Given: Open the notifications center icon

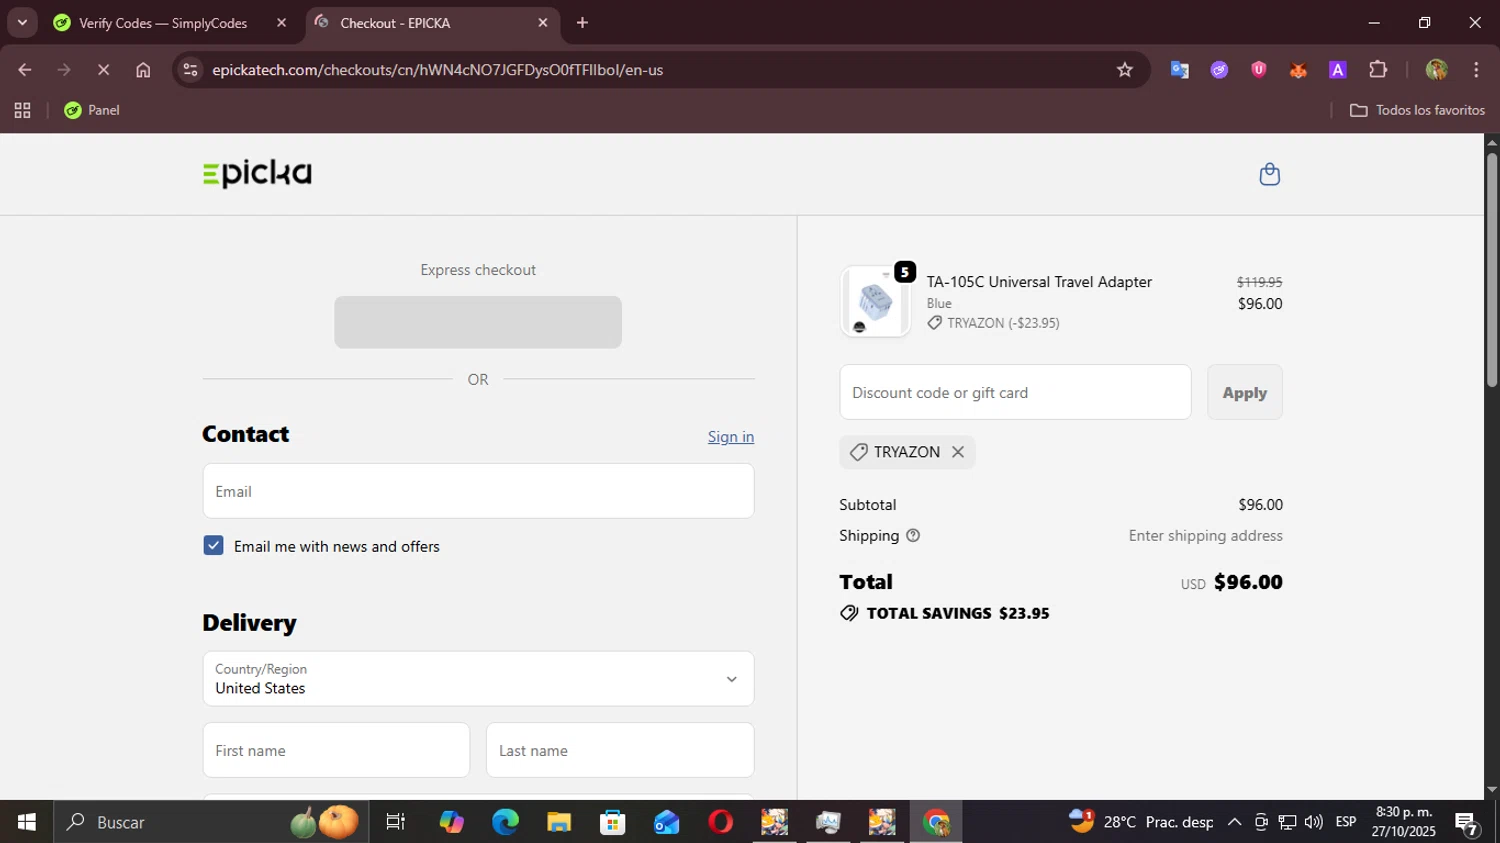Looking at the screenshot, I should (x=1467, y=823).
